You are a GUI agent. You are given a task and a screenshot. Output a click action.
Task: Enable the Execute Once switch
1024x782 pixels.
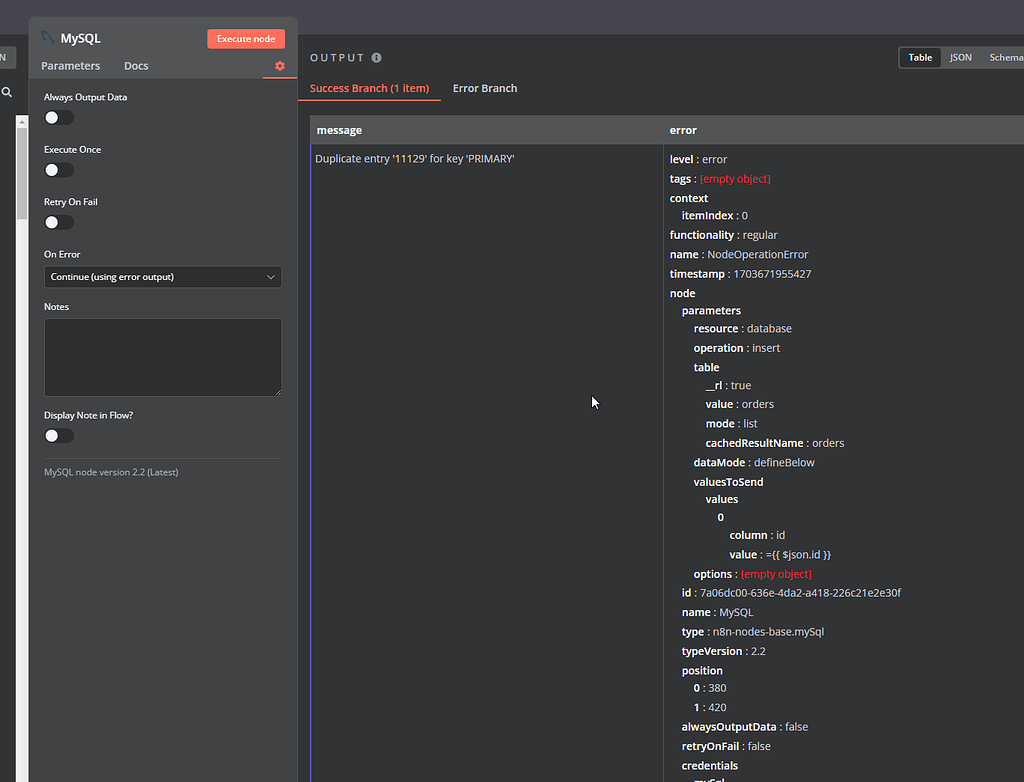(x=59, y=170)
